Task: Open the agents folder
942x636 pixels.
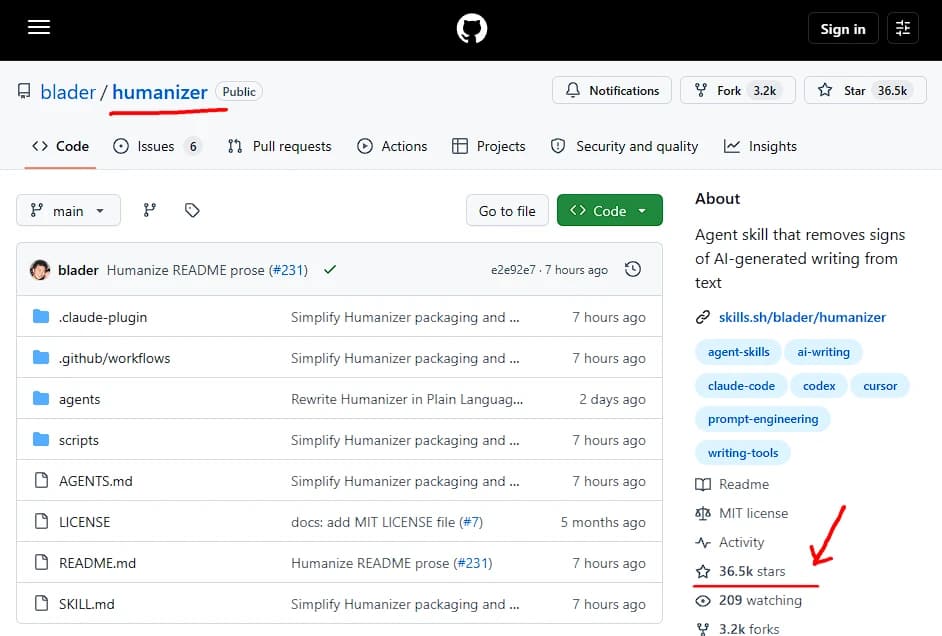Action: click(79, 399)
